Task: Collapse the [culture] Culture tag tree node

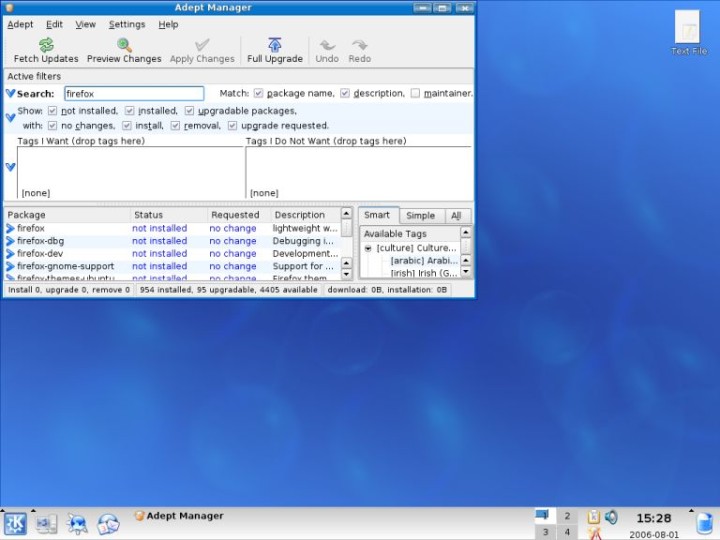Action: (368, 248)
